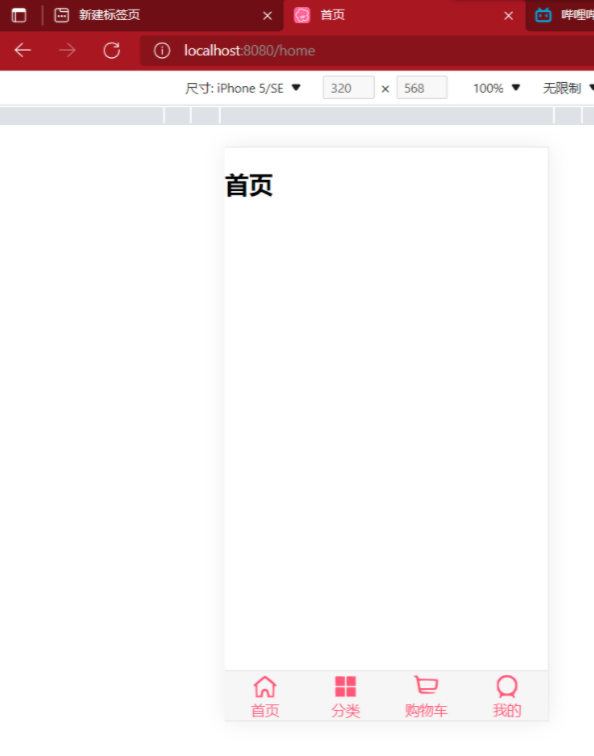Go forward with the forward arrow
594x756 pixels.
(x=68, y=50)
